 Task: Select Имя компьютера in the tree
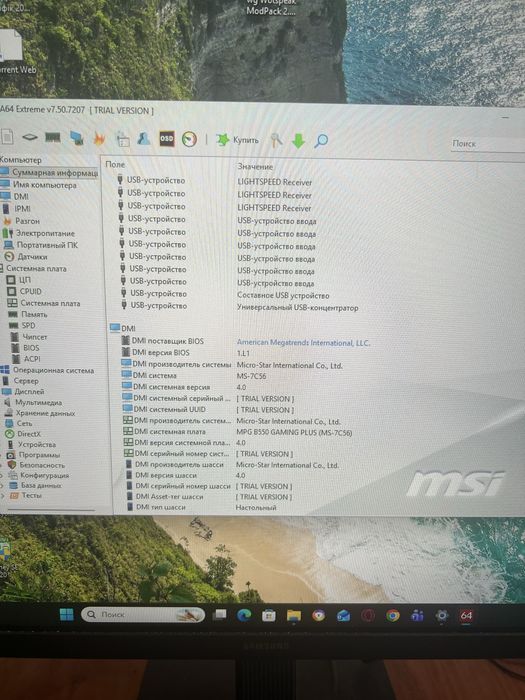coord(45,185)
